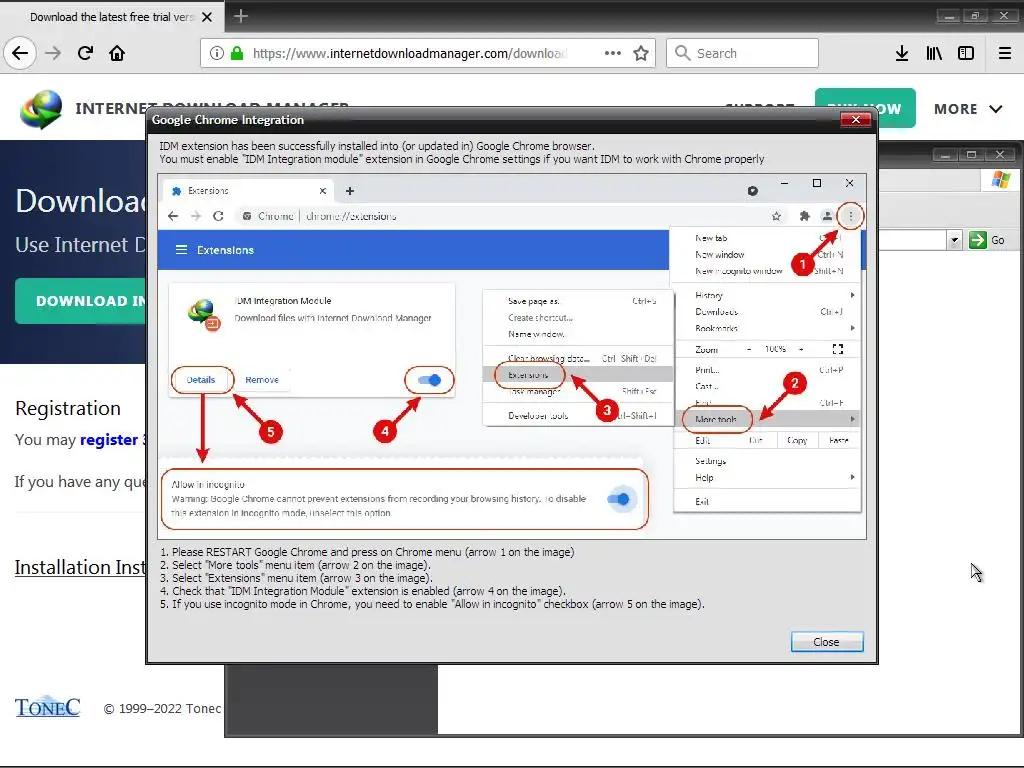The image size is (1024, 768).
Task: Show site information icon in address bar
Action: [x=217, y=53]
